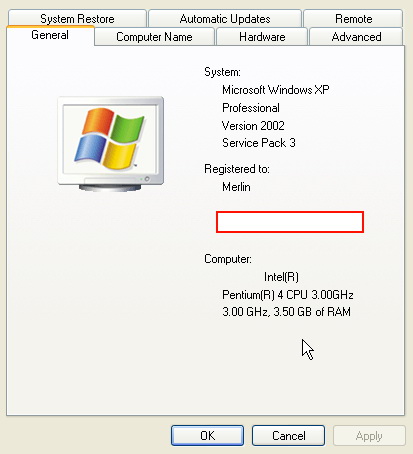
Task: Click the registered user name Merlin
Action: click(x=236, y=187)
